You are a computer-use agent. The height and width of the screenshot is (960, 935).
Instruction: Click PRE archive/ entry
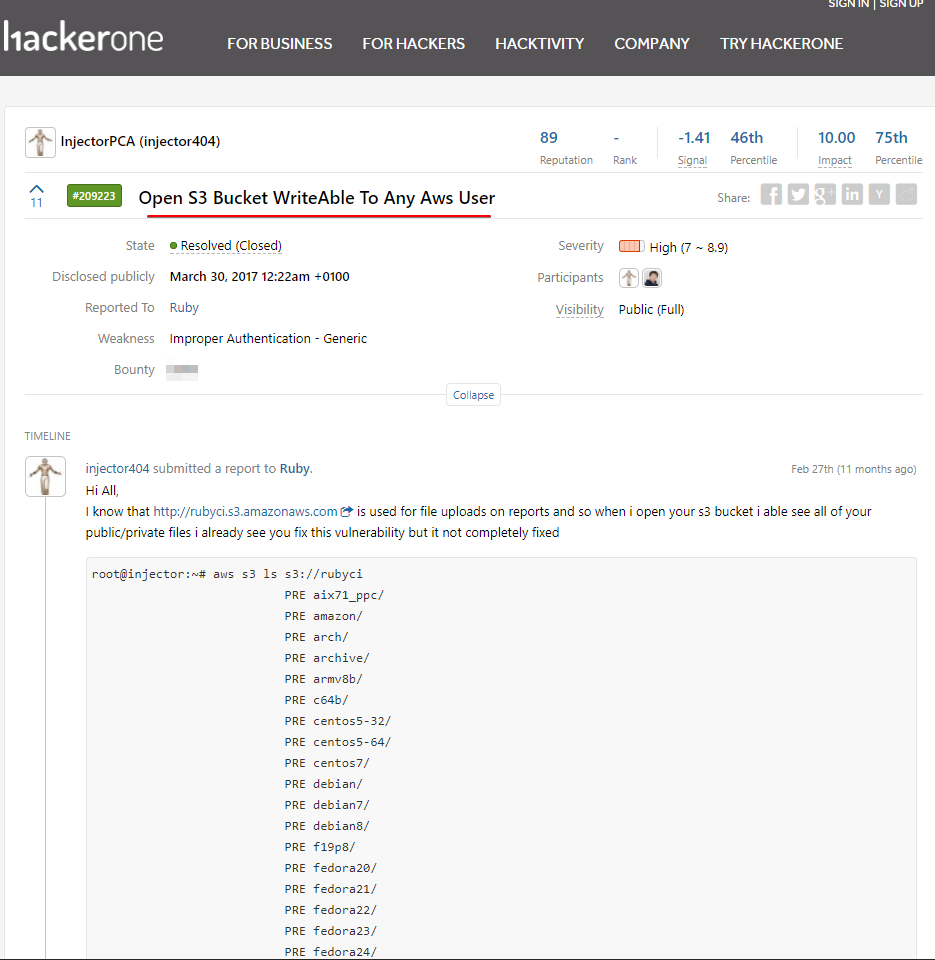tap(327, 658)
